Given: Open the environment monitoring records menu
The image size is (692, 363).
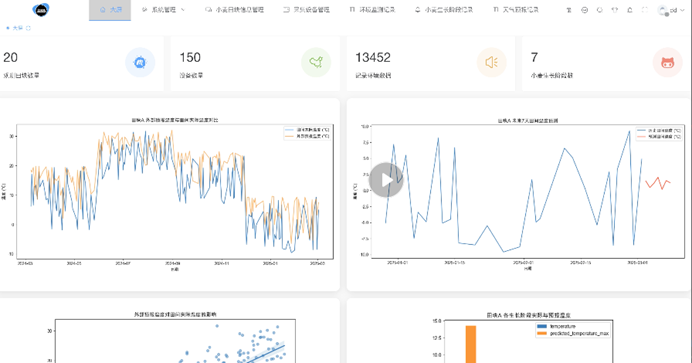Looking at the screenshot, I should 372,10.
